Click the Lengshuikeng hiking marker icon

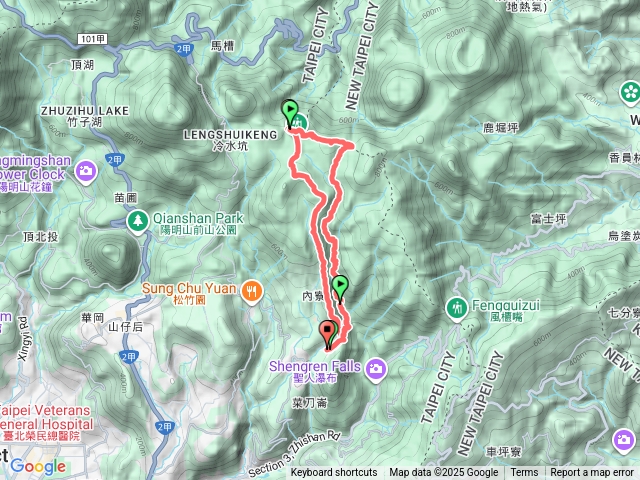(x=301, y=122)
